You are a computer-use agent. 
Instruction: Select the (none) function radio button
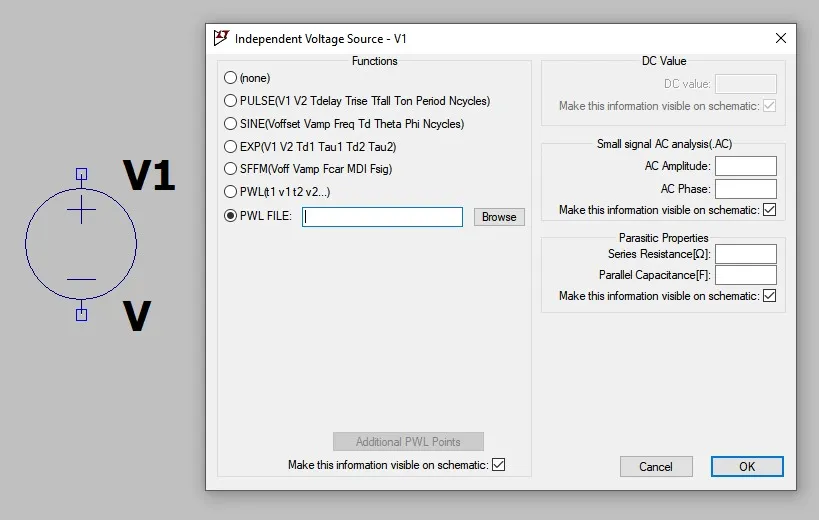point(231,78)
